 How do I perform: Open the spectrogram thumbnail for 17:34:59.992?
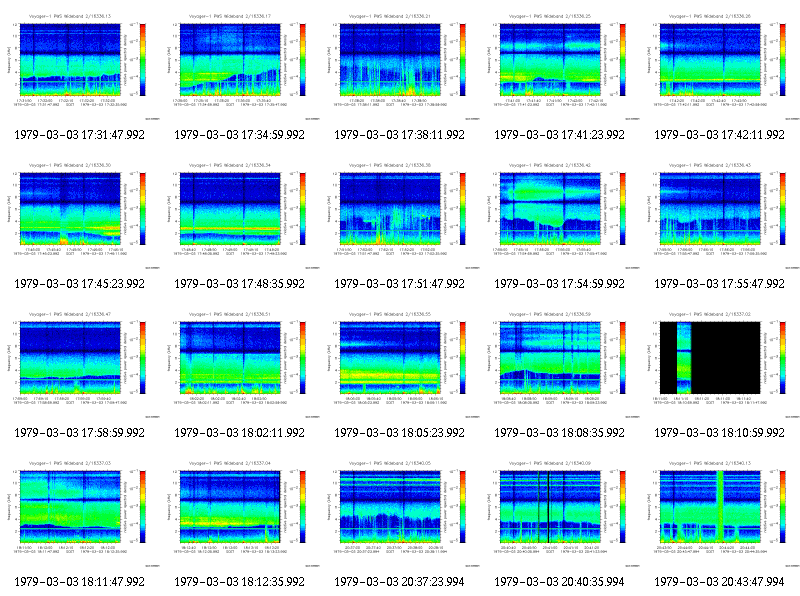point(240,66)
